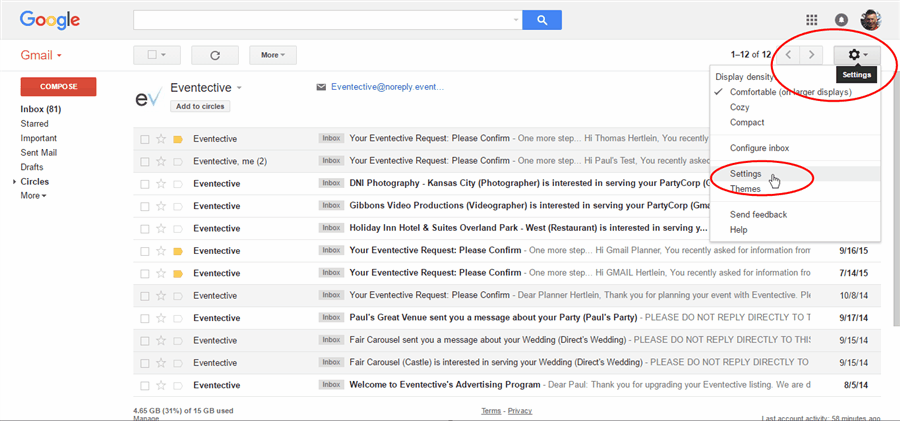Click the COMPOSE button
This screenshot has height=421, width=900.
tap(58, 86)
